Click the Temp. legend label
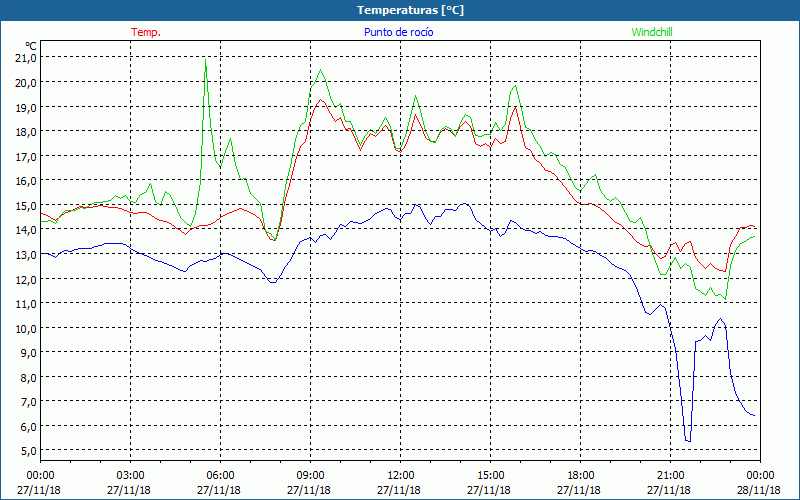Viewport: 800px width, 500px height. click(x=146, y=32)
